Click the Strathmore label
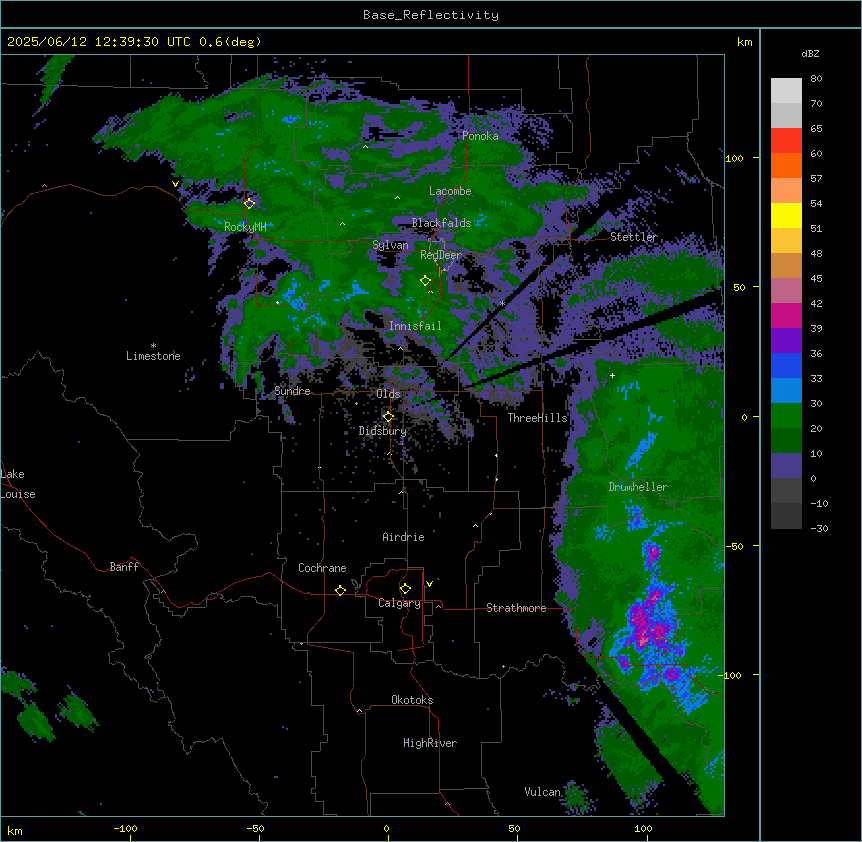Image resolution: width=862 pixels, height=842 pixels. [516, 608]
